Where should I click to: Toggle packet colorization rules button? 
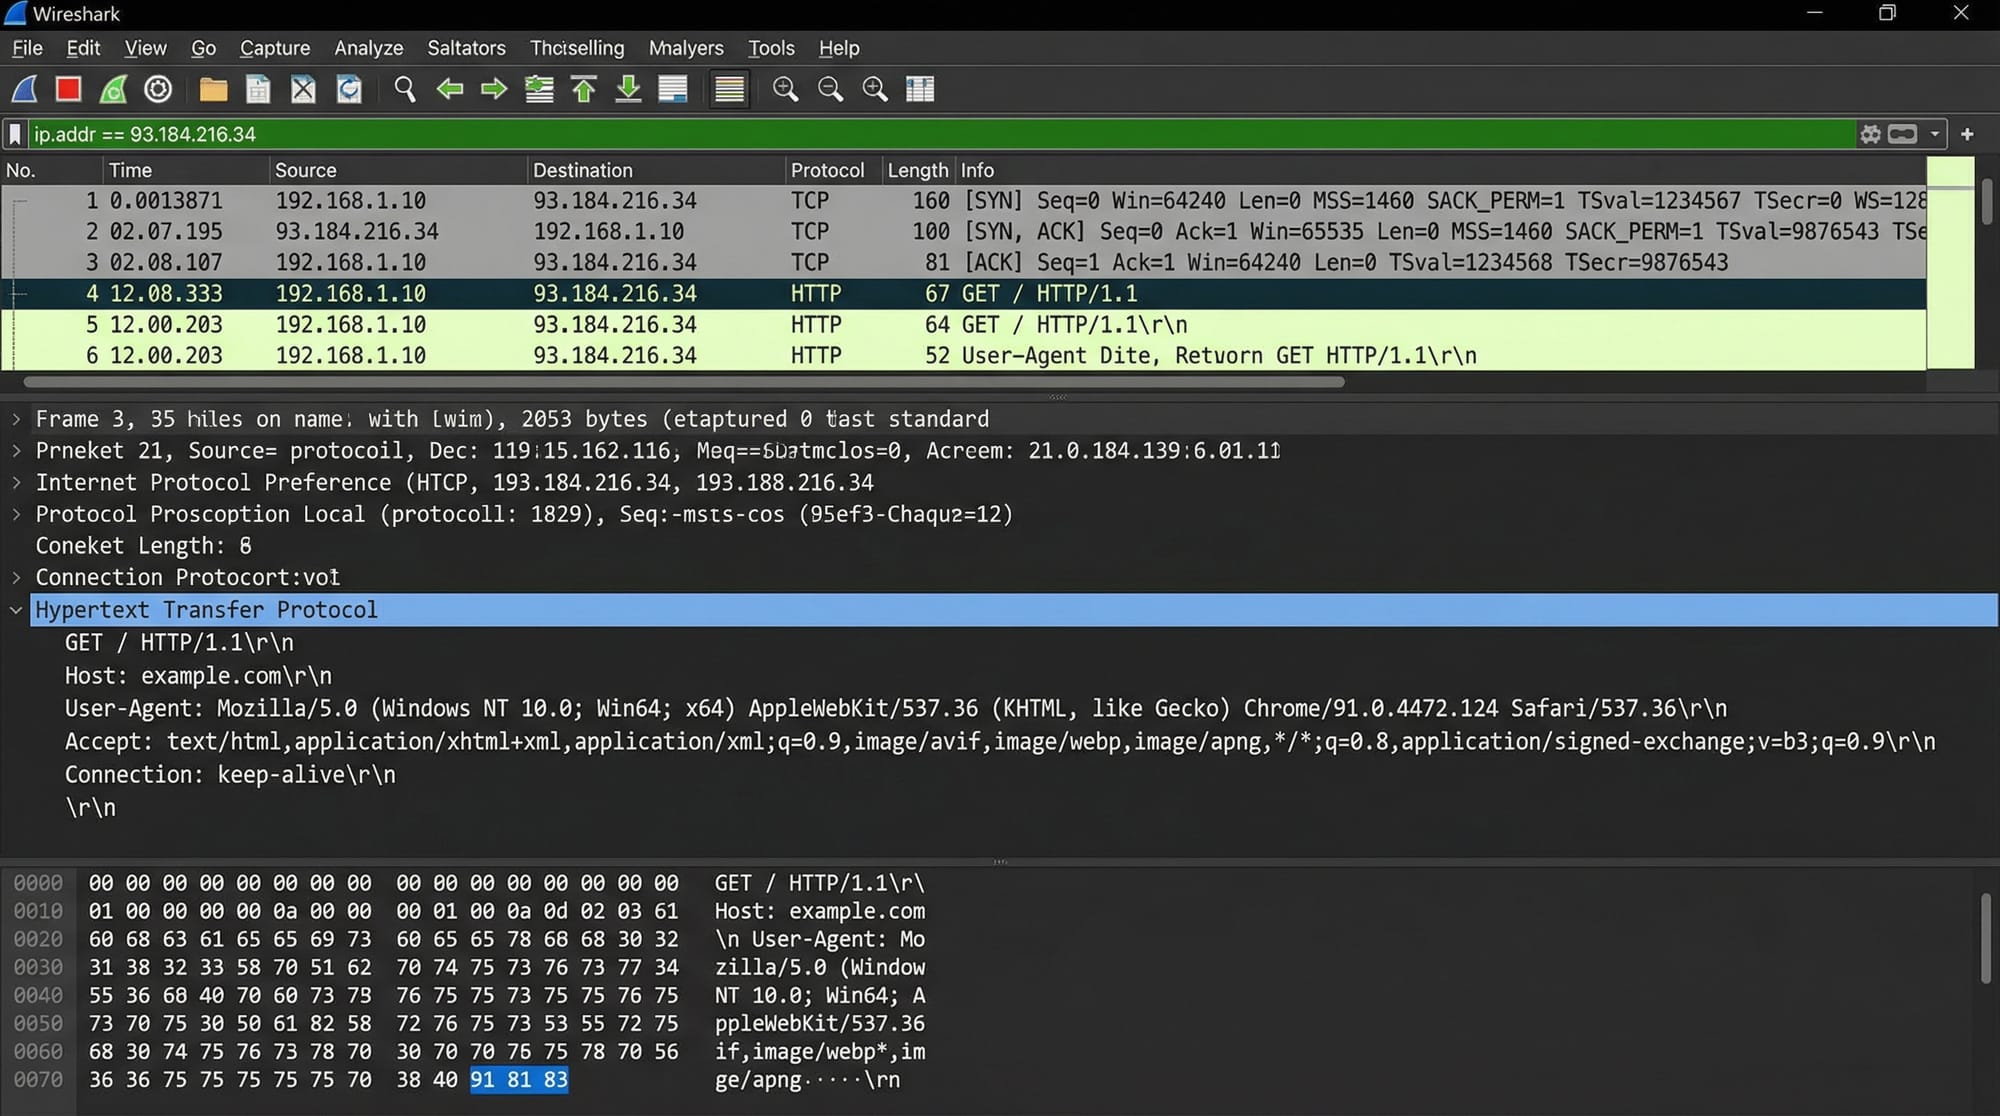tap(730, 90)
